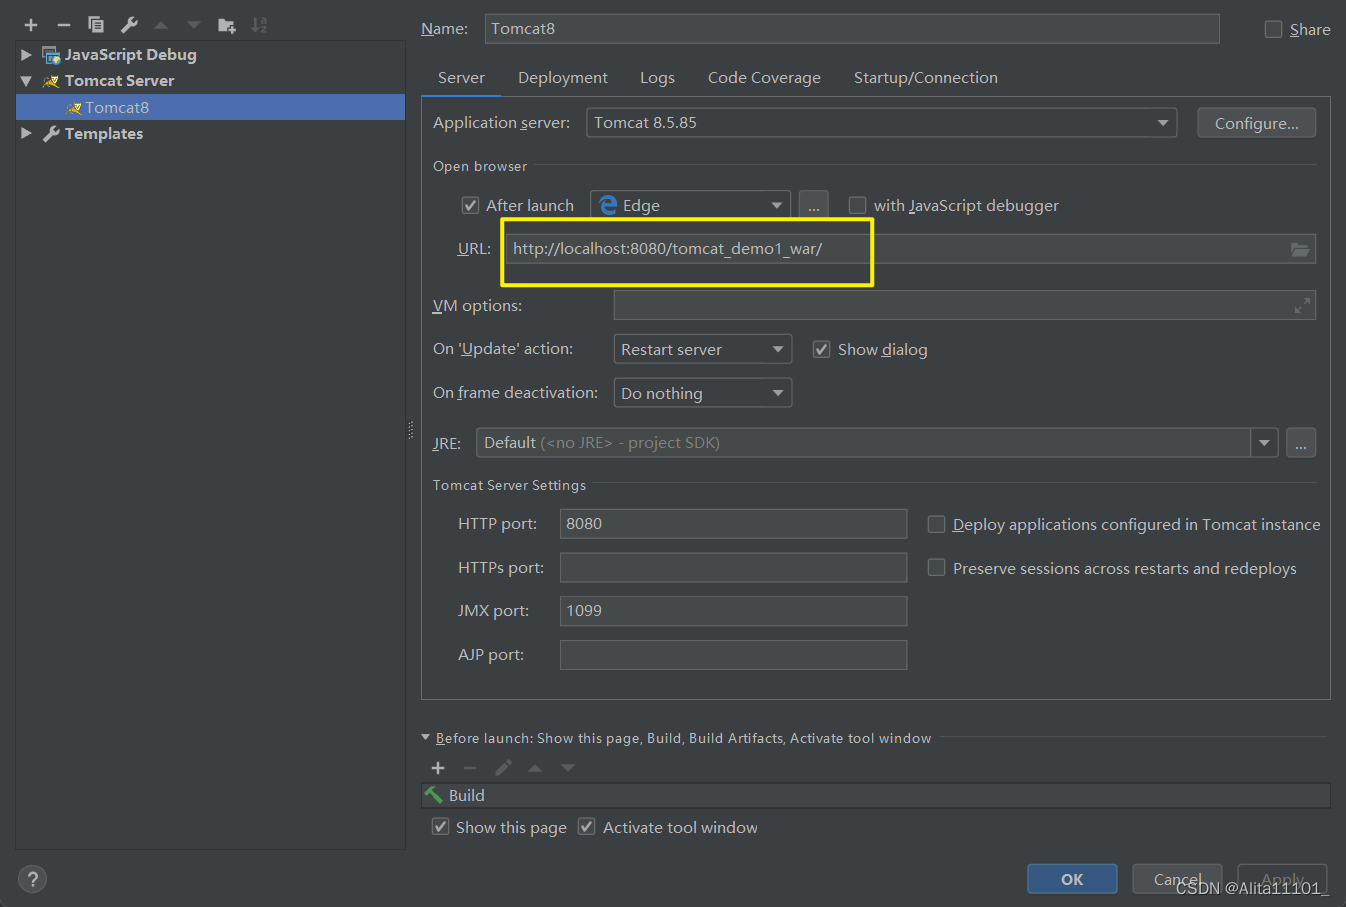Toggle After launch checkbox

coord(470,205)
